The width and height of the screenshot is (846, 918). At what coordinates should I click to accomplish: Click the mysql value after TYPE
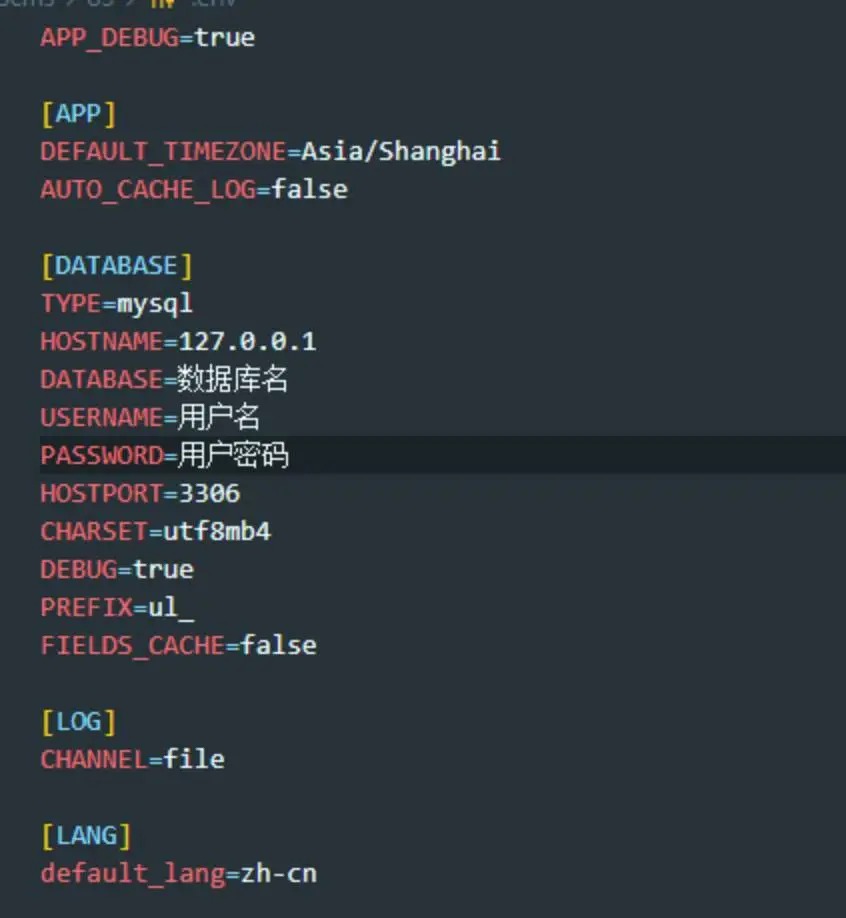pos(155,304)
